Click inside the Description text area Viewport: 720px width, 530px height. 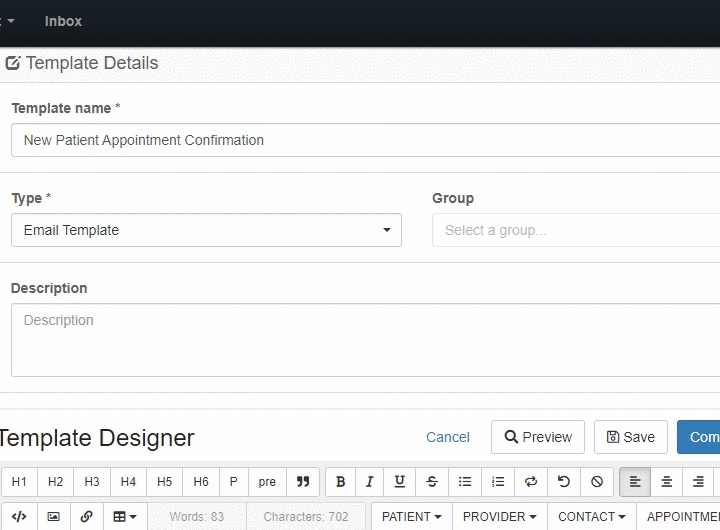[366, 340]
